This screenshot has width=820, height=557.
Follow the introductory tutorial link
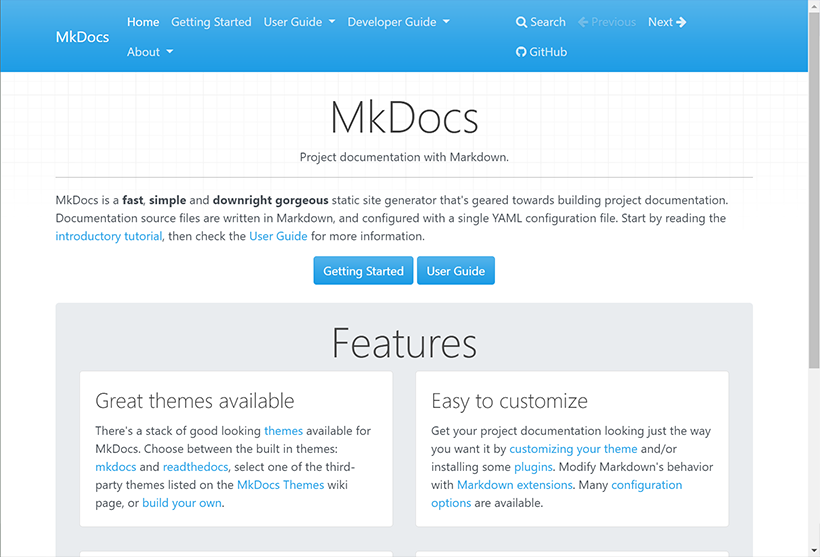pos(109,236)
